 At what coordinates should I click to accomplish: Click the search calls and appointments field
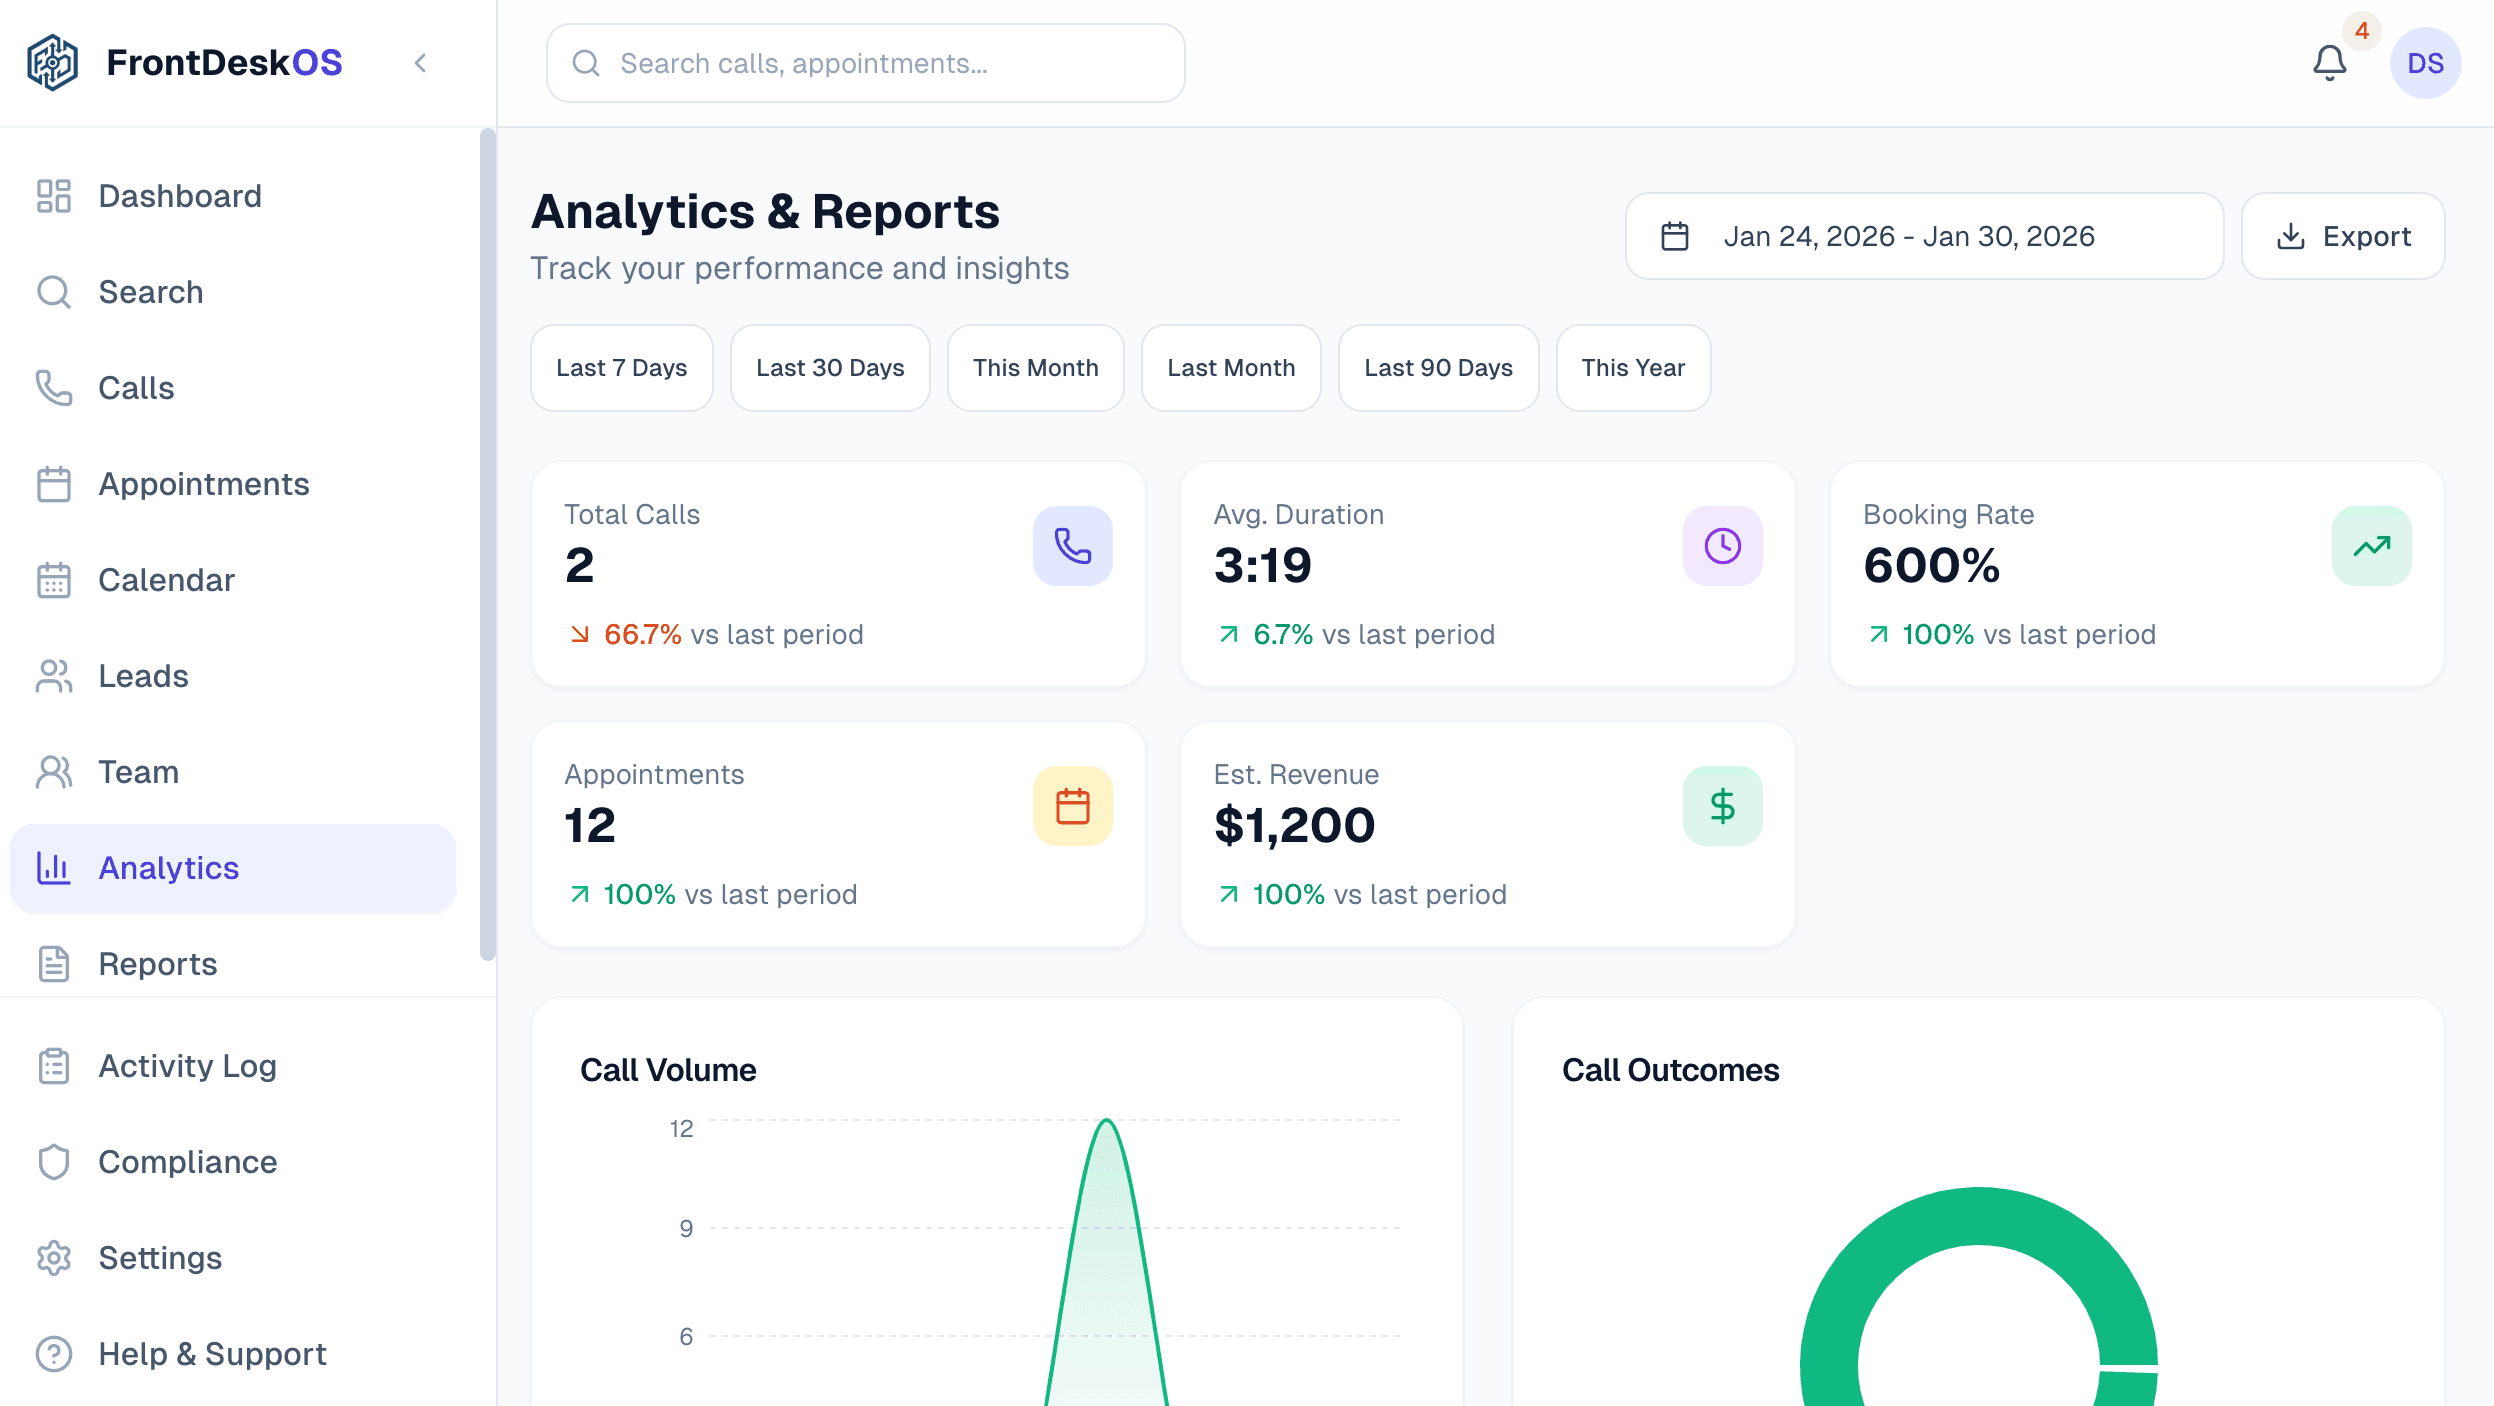coord(864,63)
